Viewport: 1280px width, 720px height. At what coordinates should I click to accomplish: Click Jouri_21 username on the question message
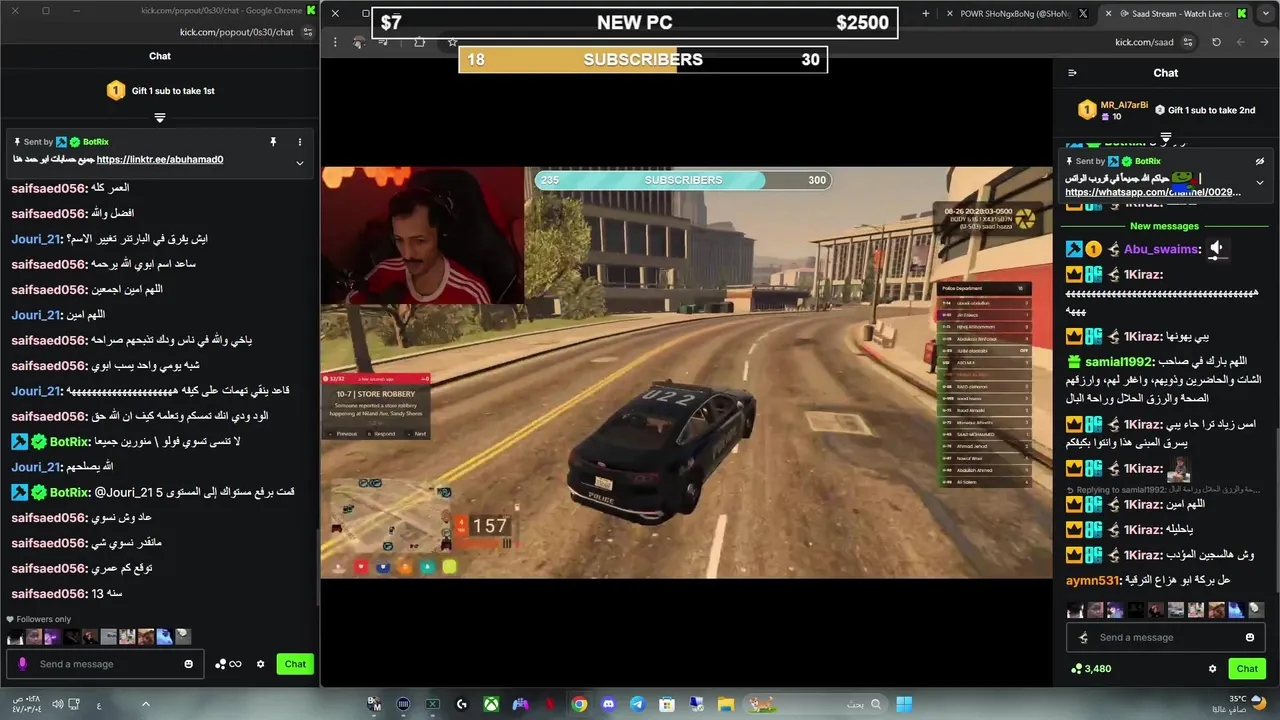(36, 239)
